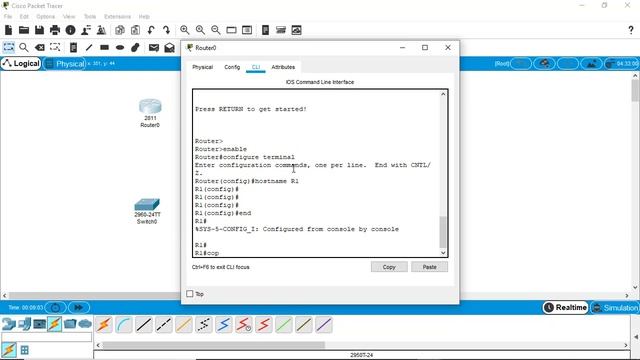
Task: Open the CLI tab in Router0
Action: coord(256,67)
